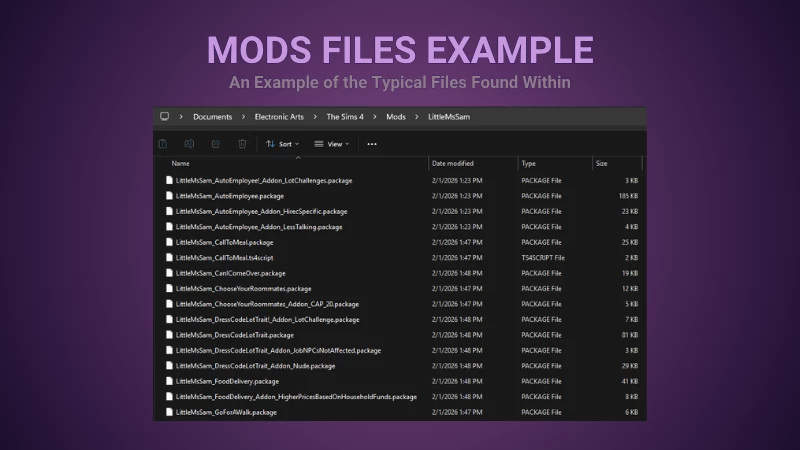The width and height of the screenshot is (800, 450).
Task: Click file icon of LittleMsSam_CallToMeal.ts4script
Action: (x=169, y=258)
